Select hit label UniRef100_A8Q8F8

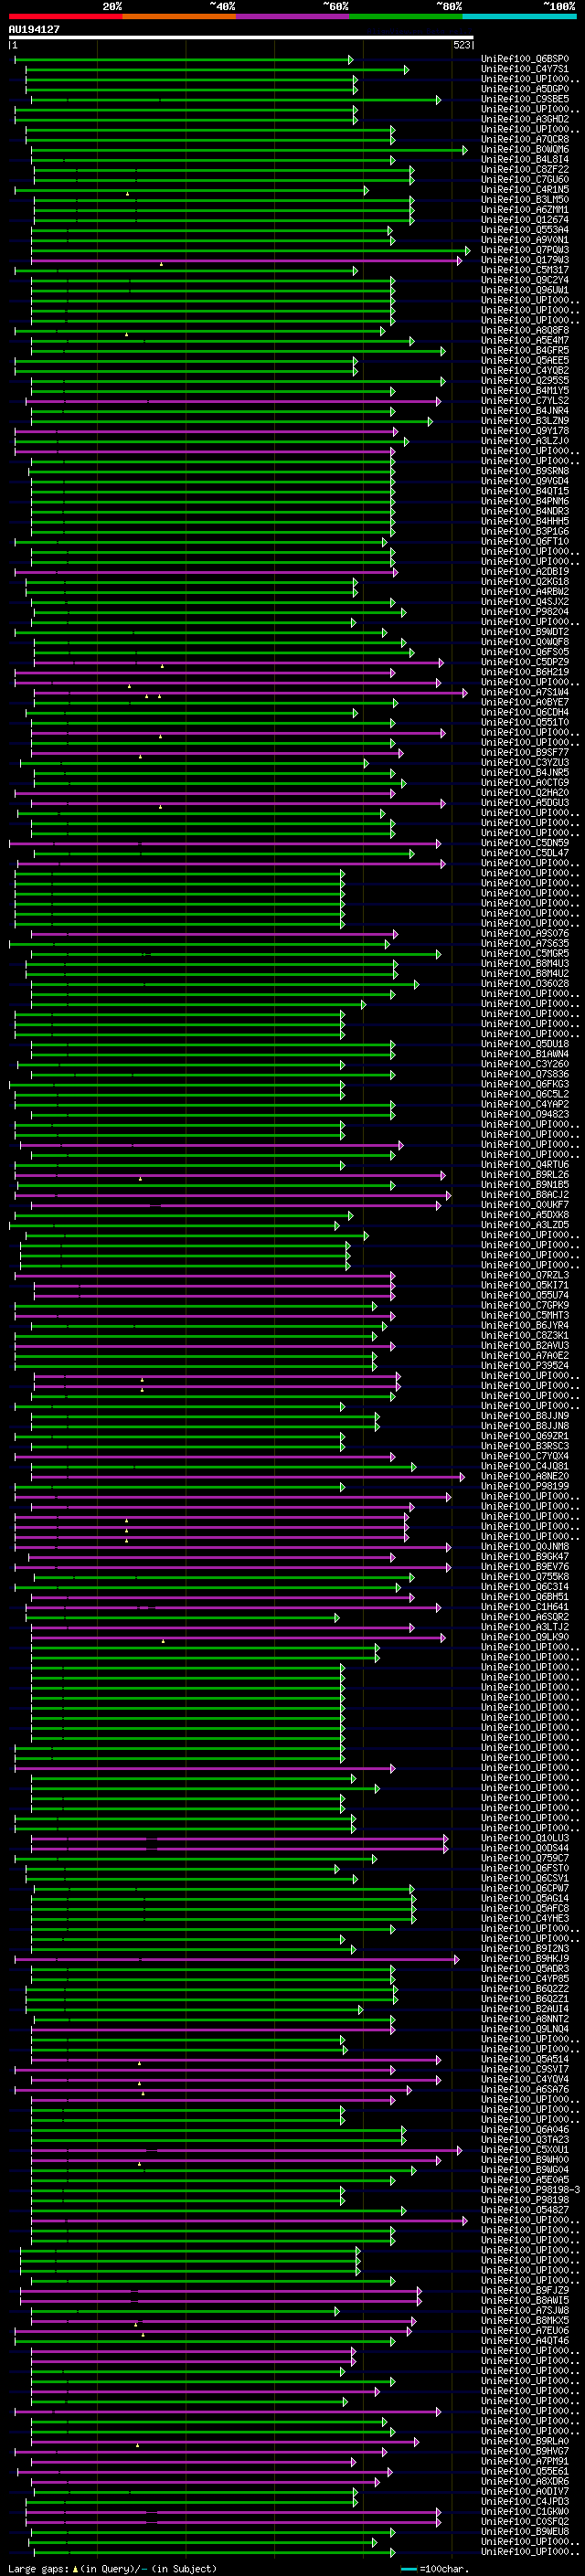(525, 330)
